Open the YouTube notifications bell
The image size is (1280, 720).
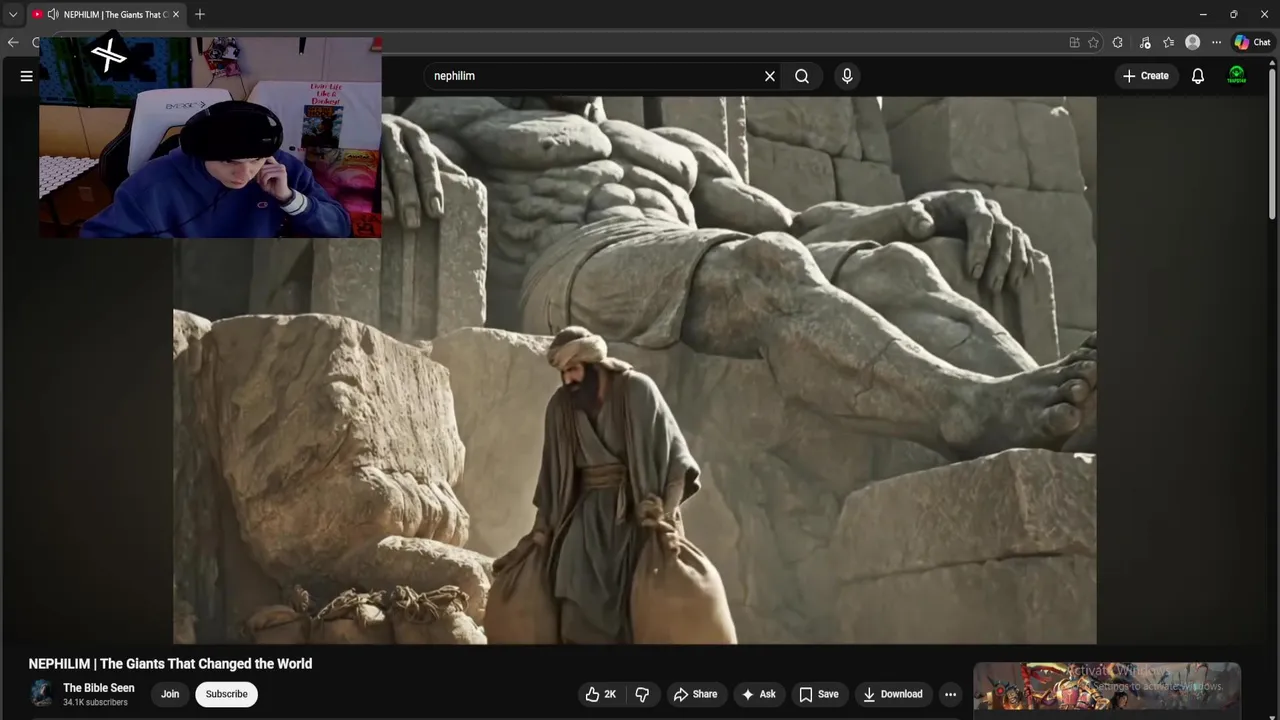1198,76
